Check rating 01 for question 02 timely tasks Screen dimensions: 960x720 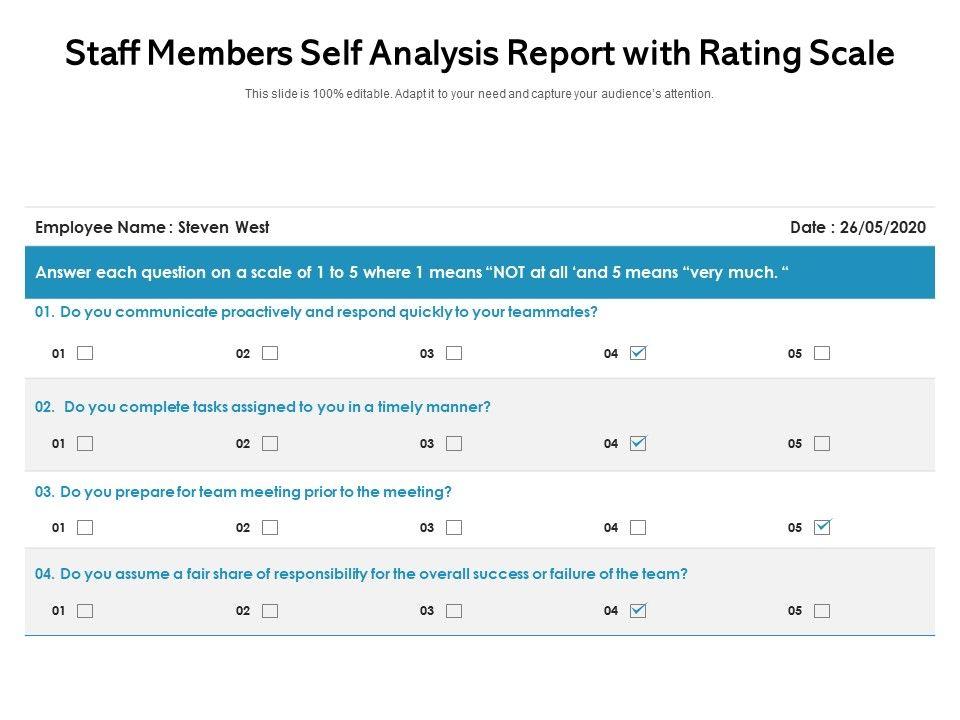[85, 443]
